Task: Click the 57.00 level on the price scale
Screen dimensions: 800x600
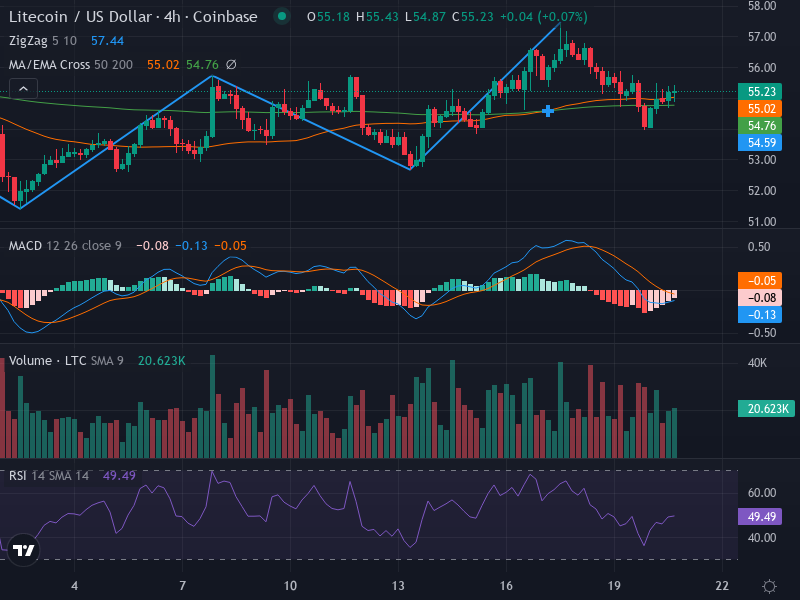Action: click(x=762, y=37)
